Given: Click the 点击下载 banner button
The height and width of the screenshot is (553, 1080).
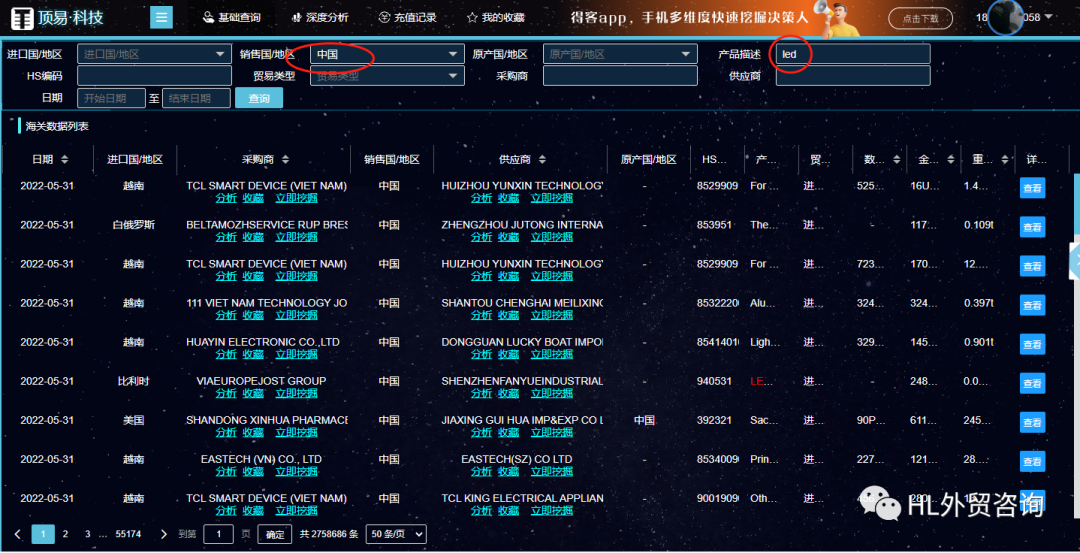Looking at the screenshot, I should (920, 19).
